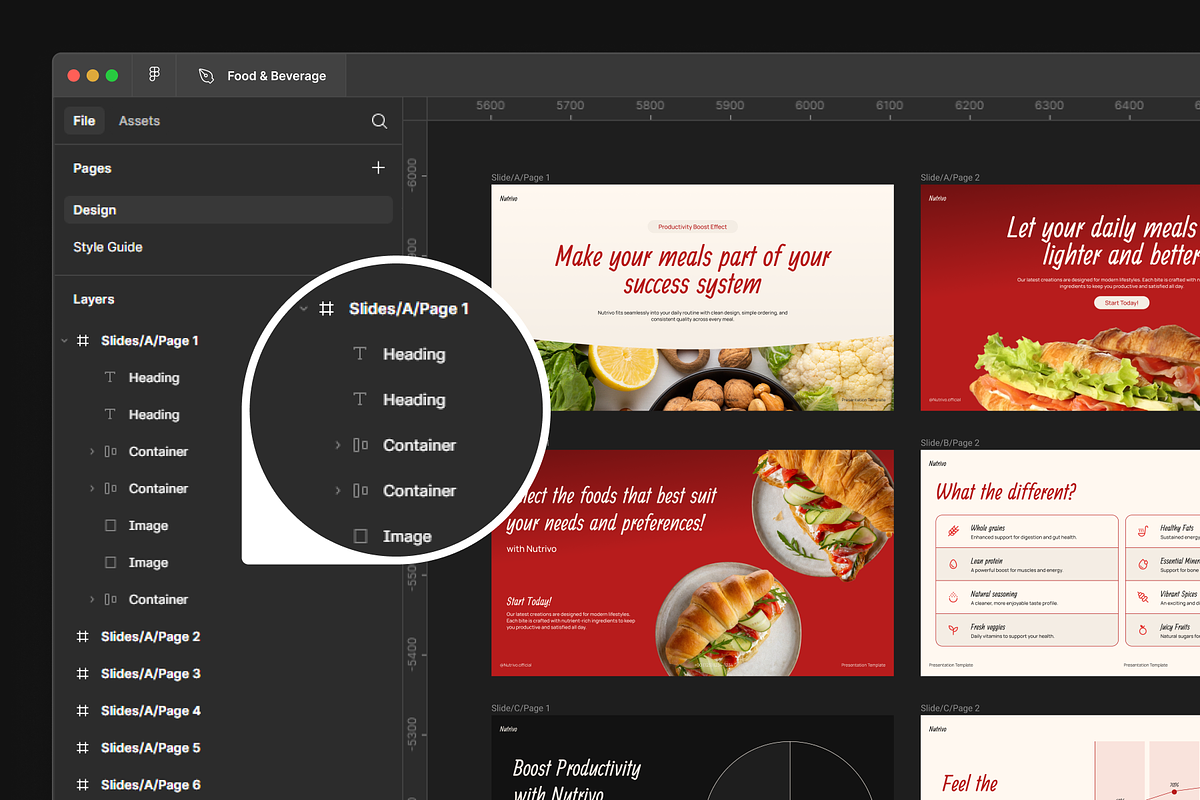Viewport: 1200px width, 800px height.
Task: Select the croissant plate image on red slide
Action: tap(727, 621)
